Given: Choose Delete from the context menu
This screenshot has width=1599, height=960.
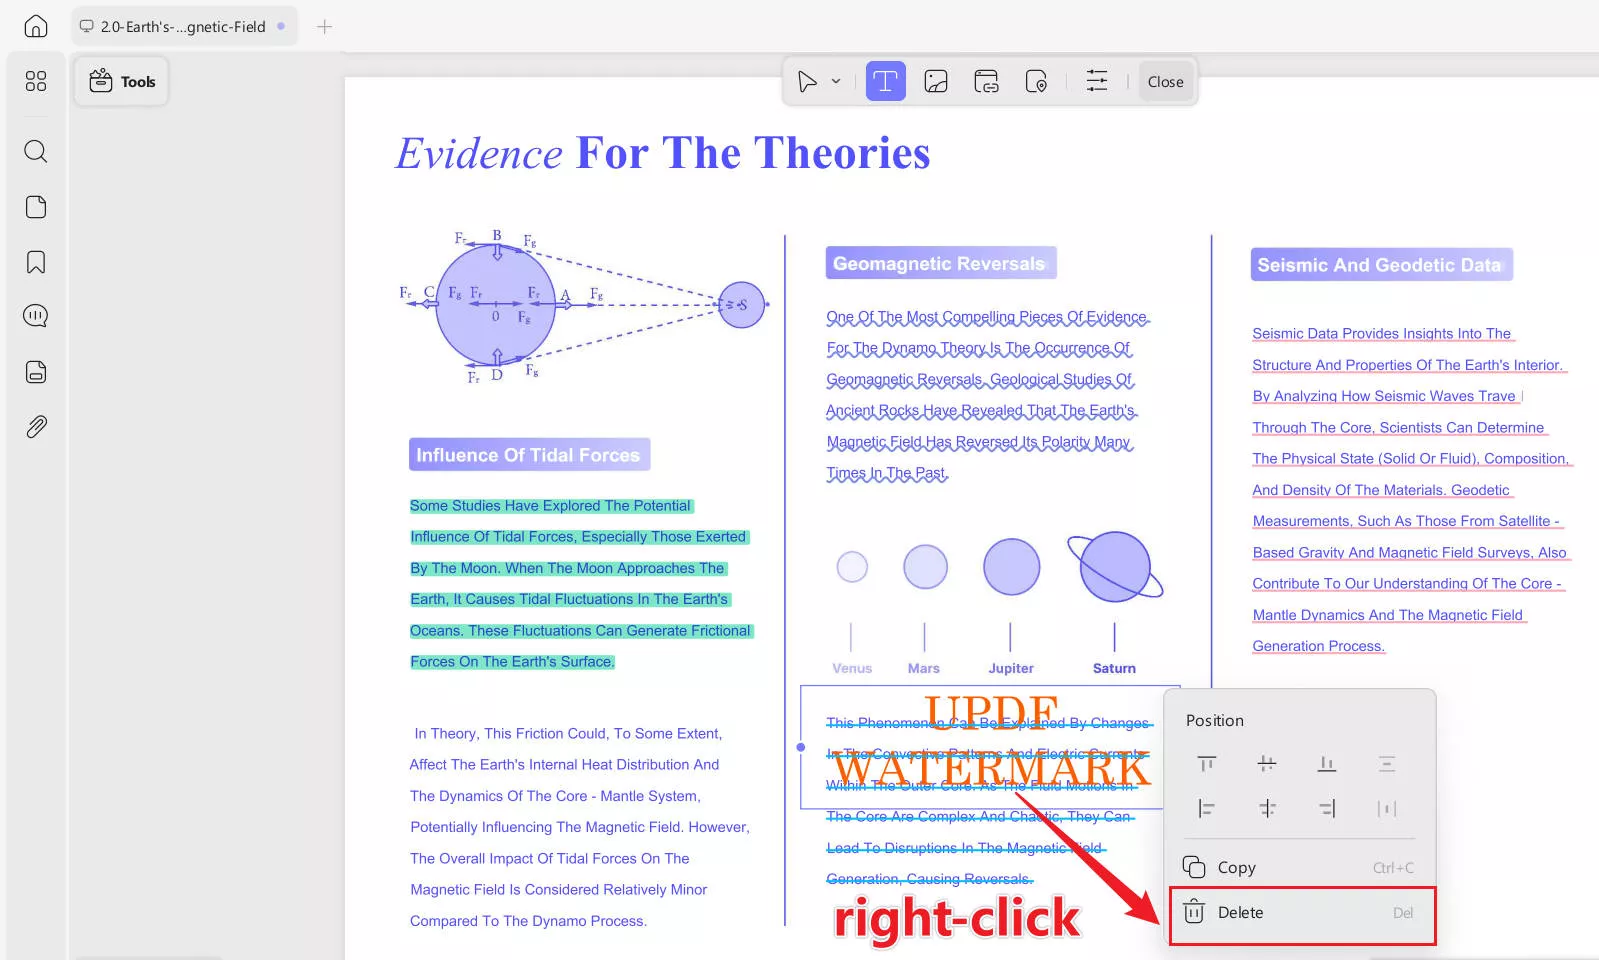Looking at the screenshot, I should coord(1301,913).
